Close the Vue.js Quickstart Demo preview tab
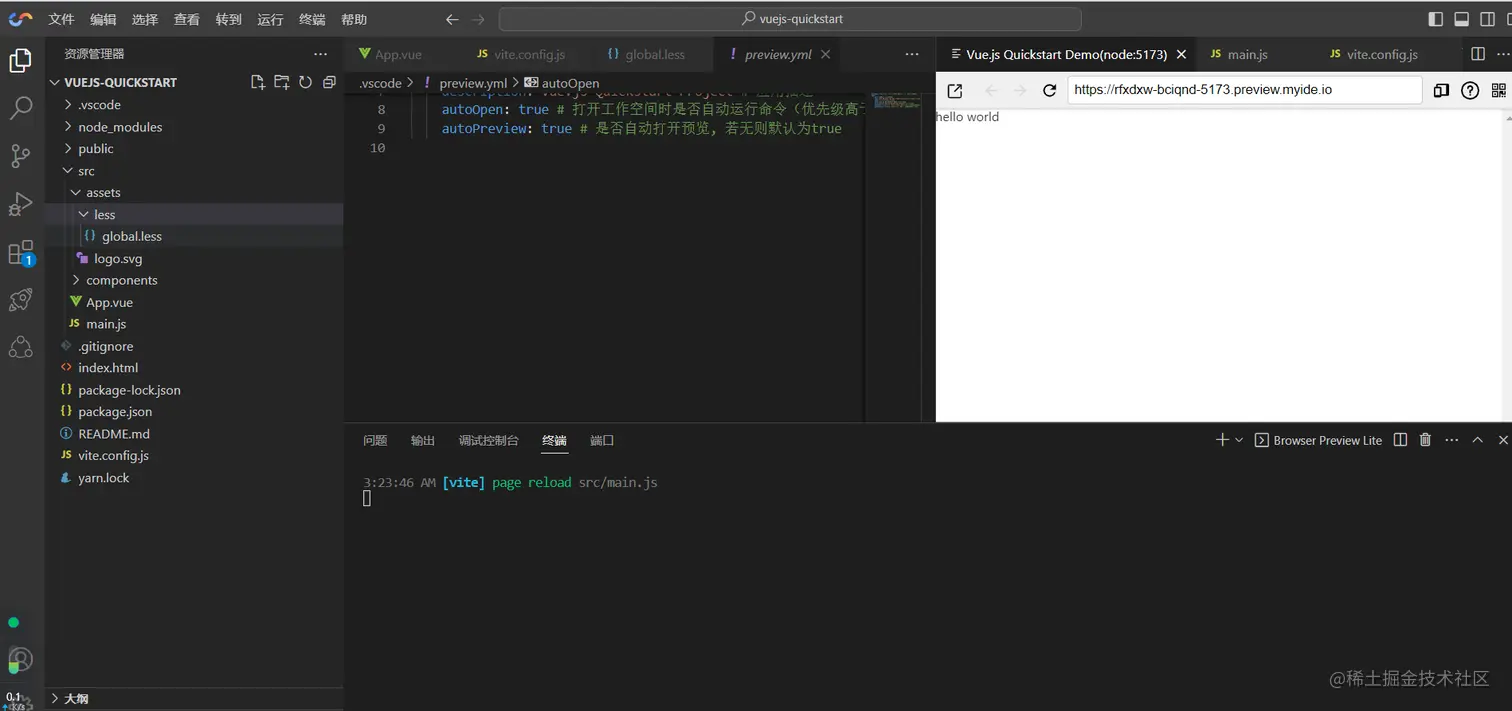The height and width of the screenshot is (711, 1512). [x=1181, y=54]
